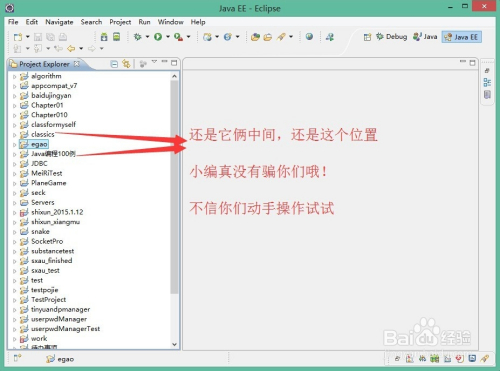Open the Help menu
This screenshot has height=371, width=500.
click(198, 22)
